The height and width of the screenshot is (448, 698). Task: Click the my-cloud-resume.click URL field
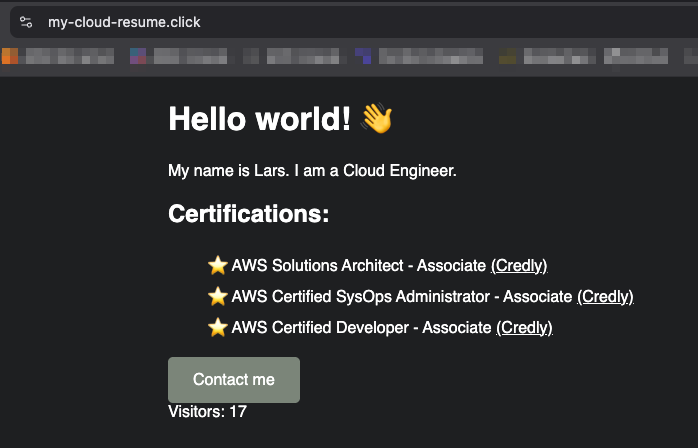coord(354,22)
